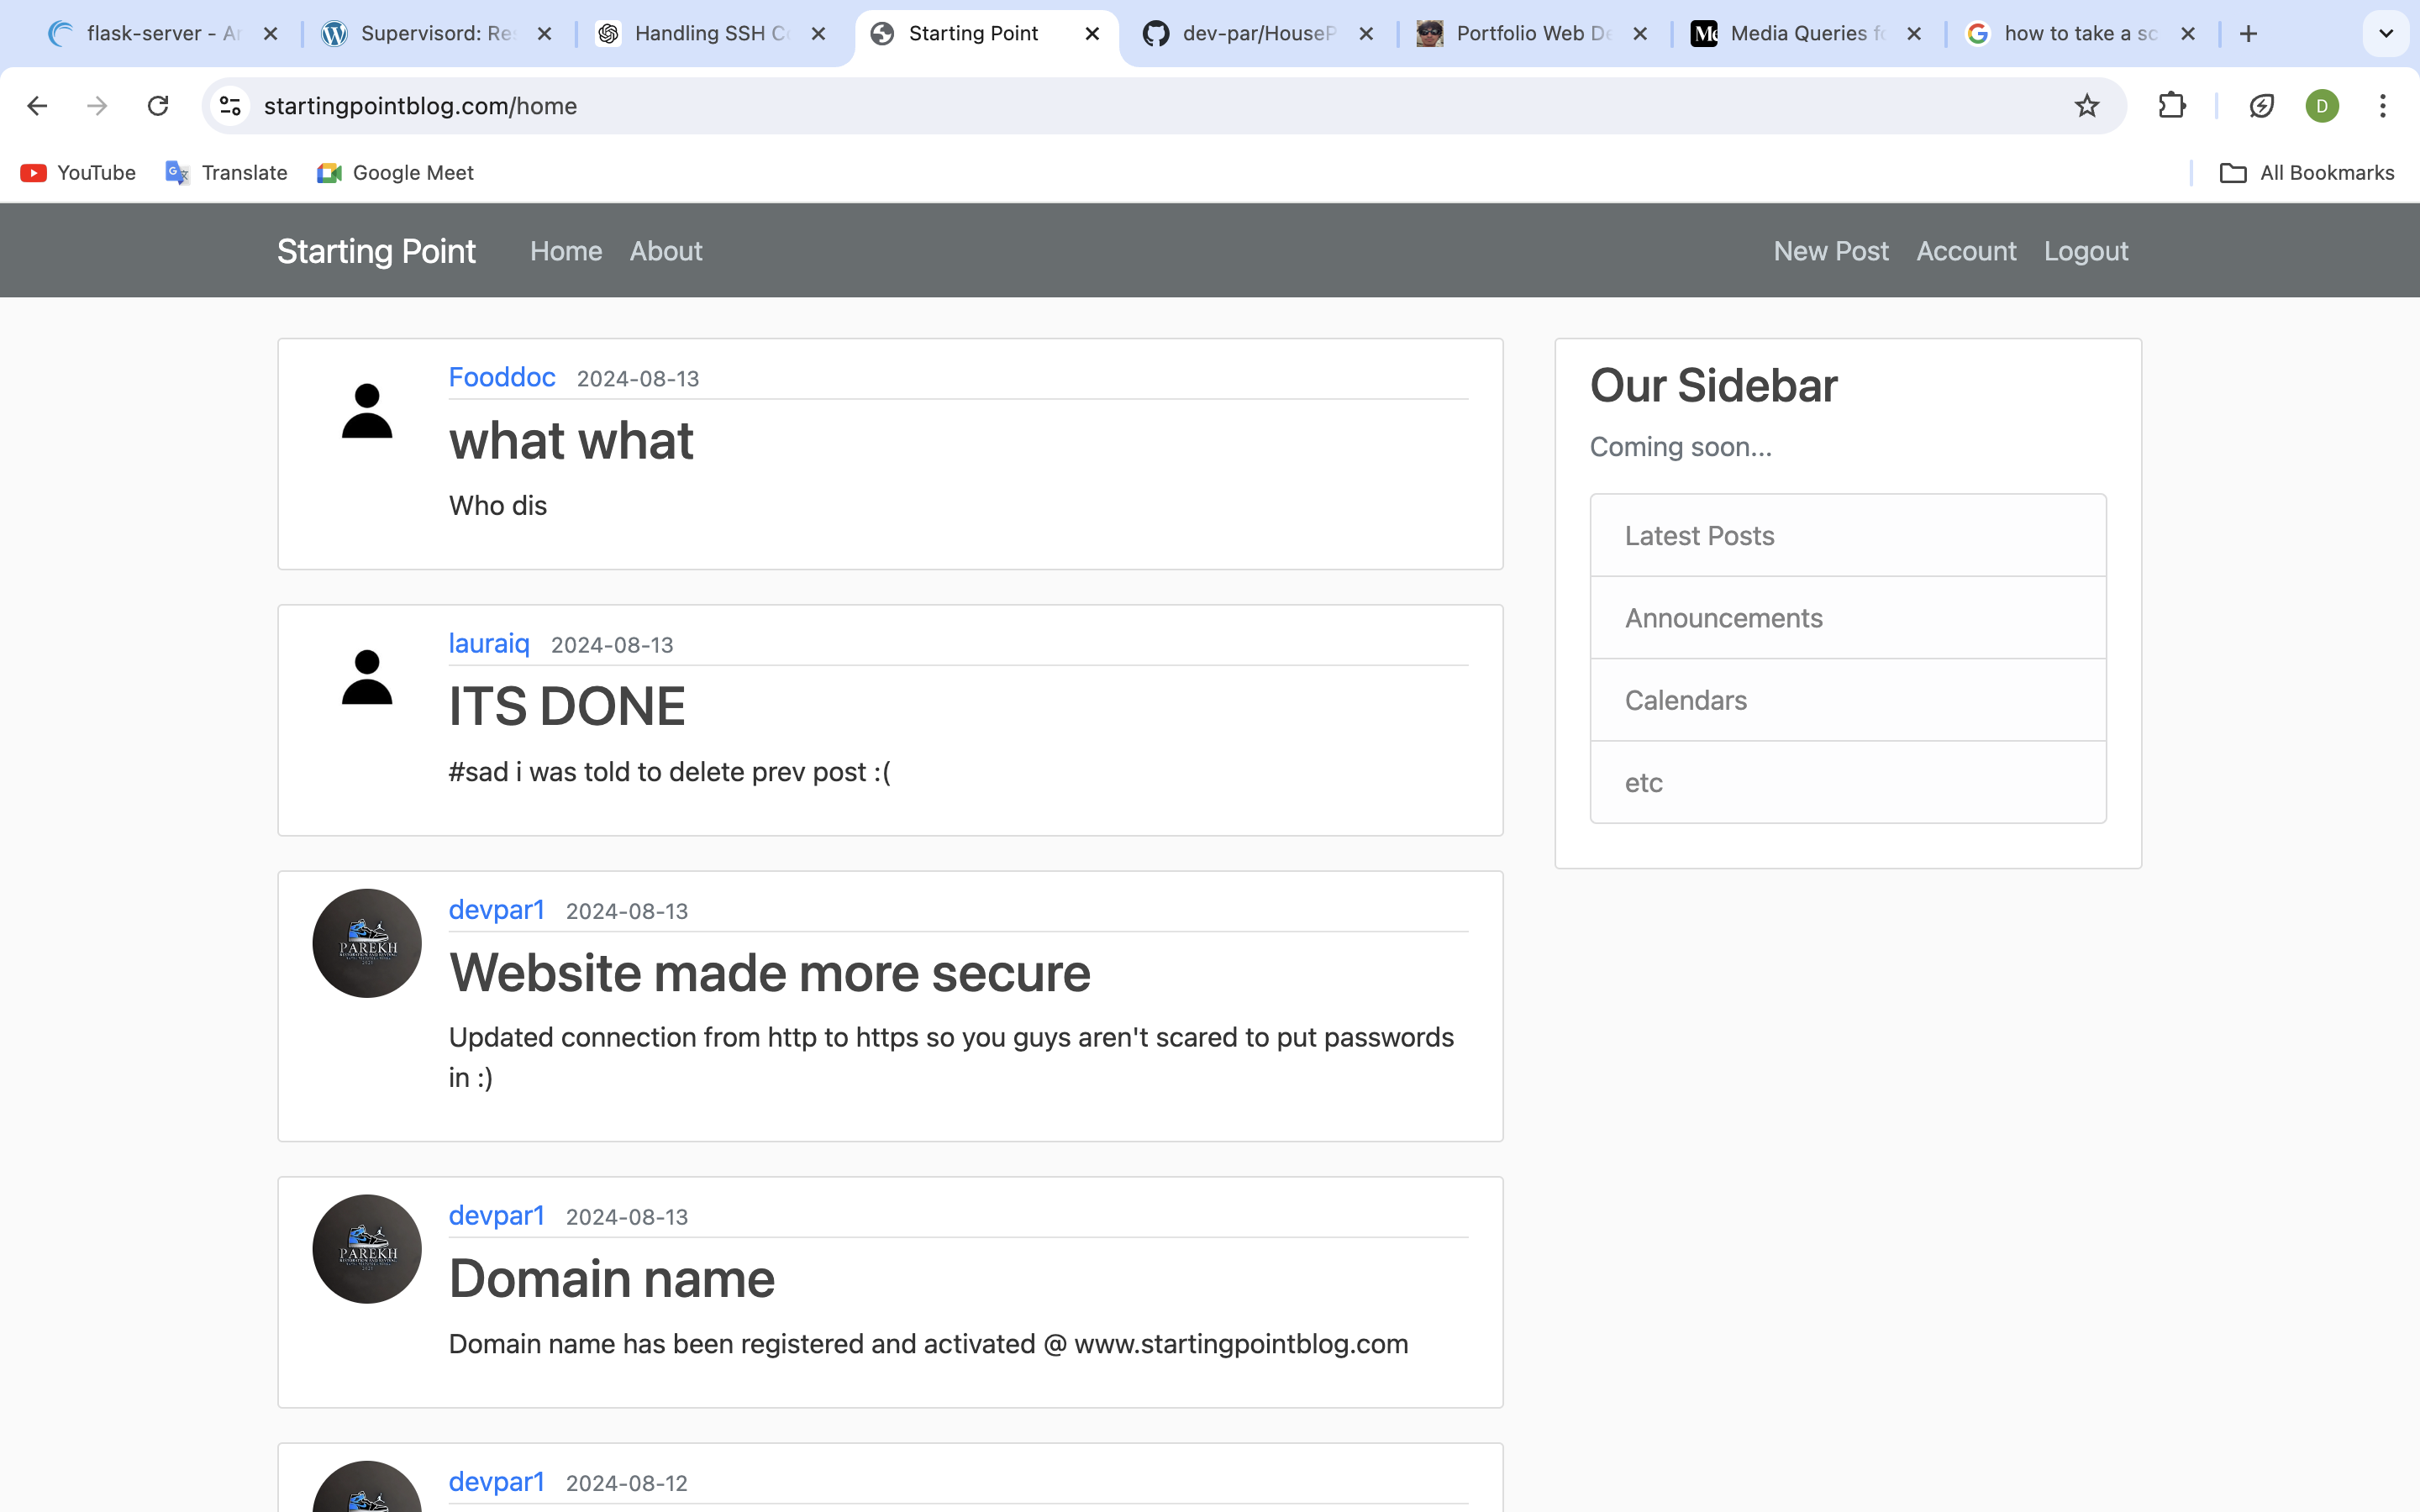Open the Extensions puzzle icon
The height and width of the screenshot is (1512, 2420).
click(x=2172, y=106)
